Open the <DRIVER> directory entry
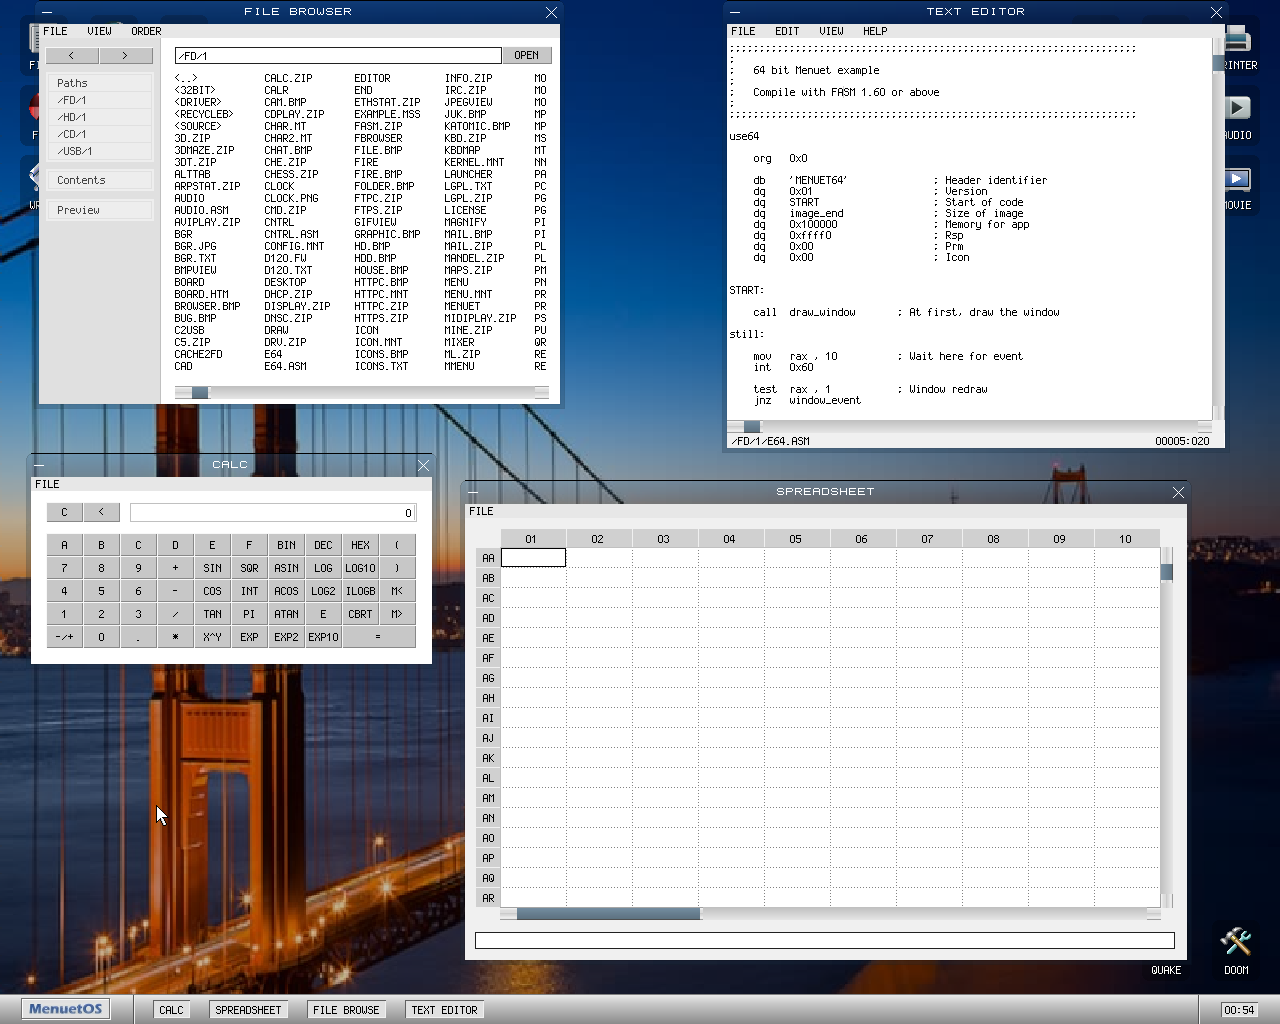Viewport: 1280px width, 1024px height. click(197, 101)
